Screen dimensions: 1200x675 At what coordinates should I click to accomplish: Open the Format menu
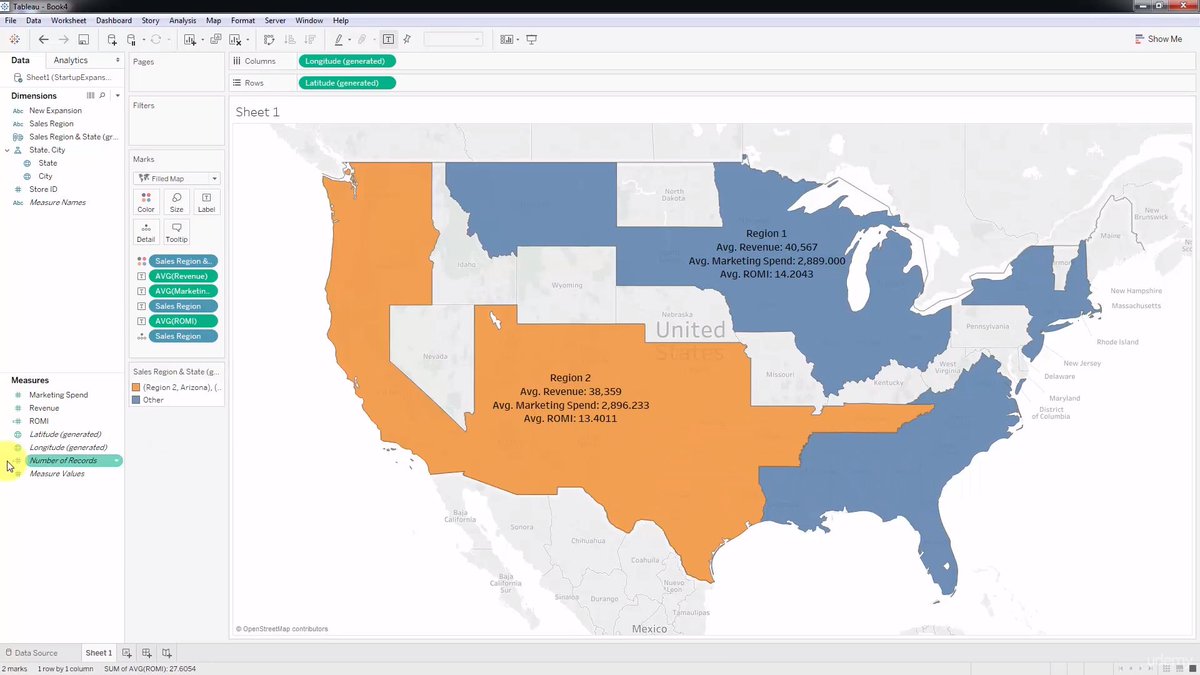point(243,20)
